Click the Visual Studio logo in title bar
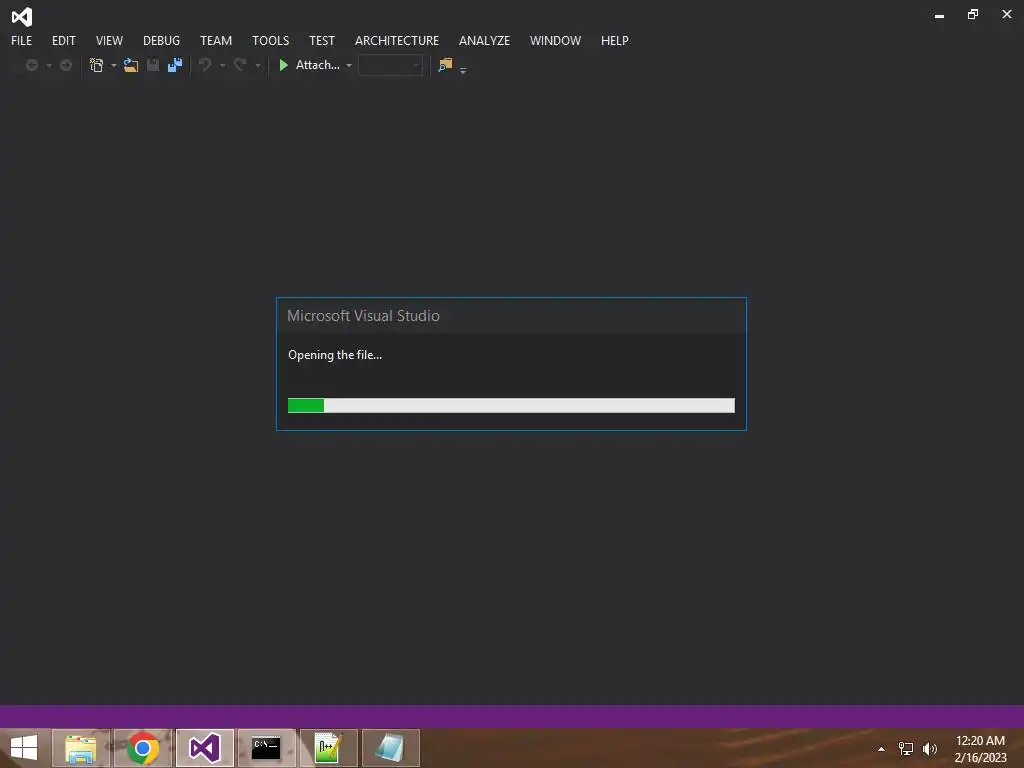This screenshot has width=1024, height=768. pyautogui.click(x=22, y=16)
